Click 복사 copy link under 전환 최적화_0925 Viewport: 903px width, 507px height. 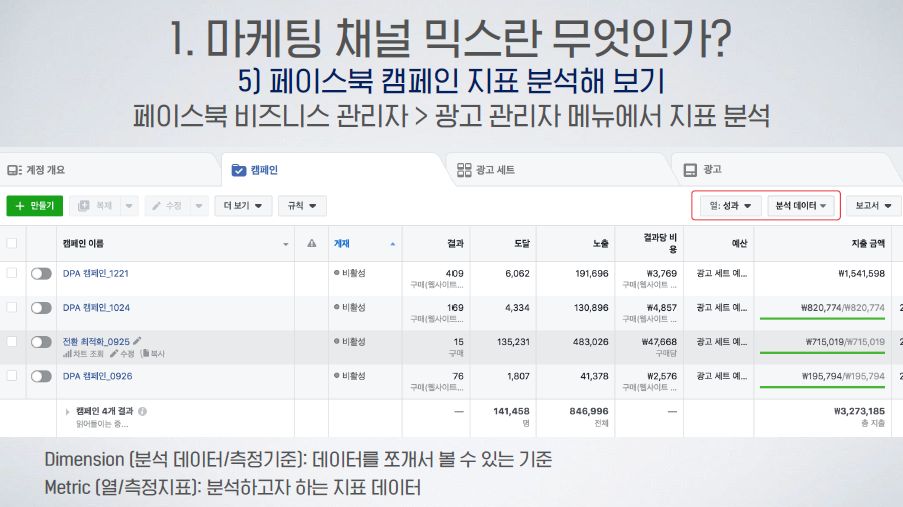pyautogui.click(x=153, y=354)
